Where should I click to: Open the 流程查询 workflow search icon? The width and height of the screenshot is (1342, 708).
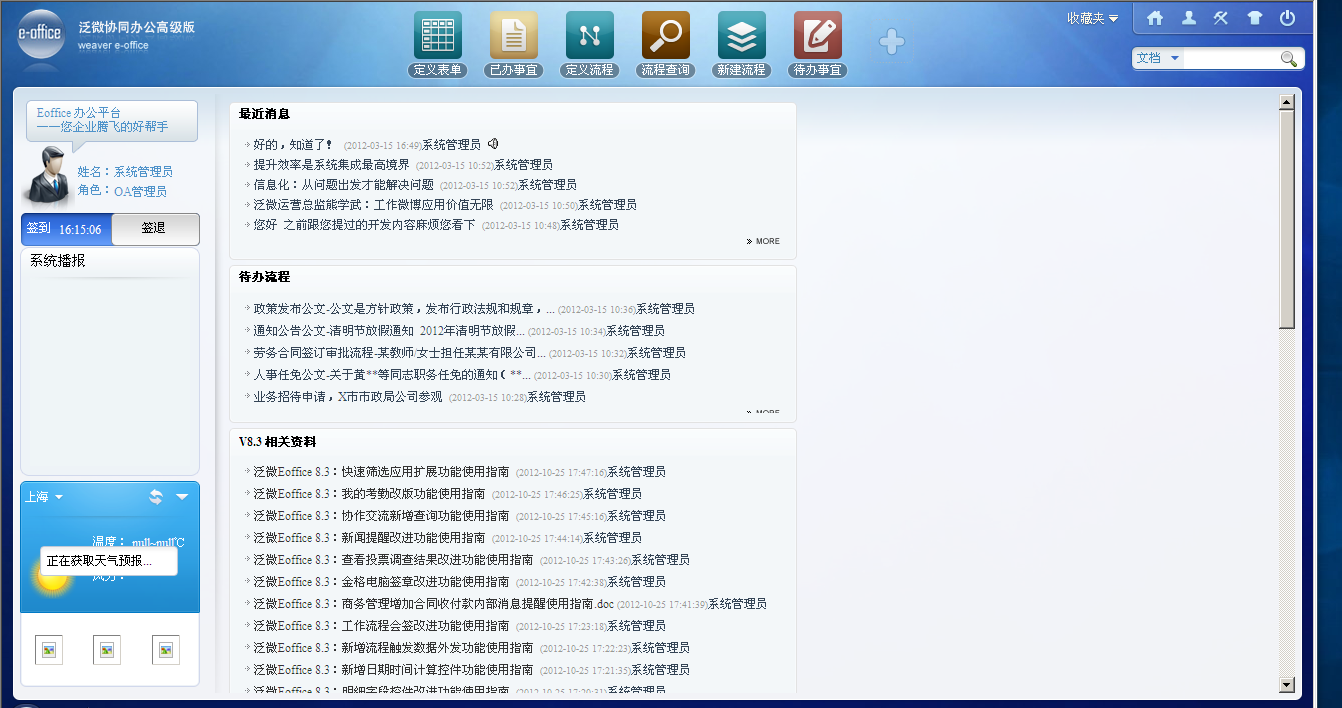(x=666, y=35)
